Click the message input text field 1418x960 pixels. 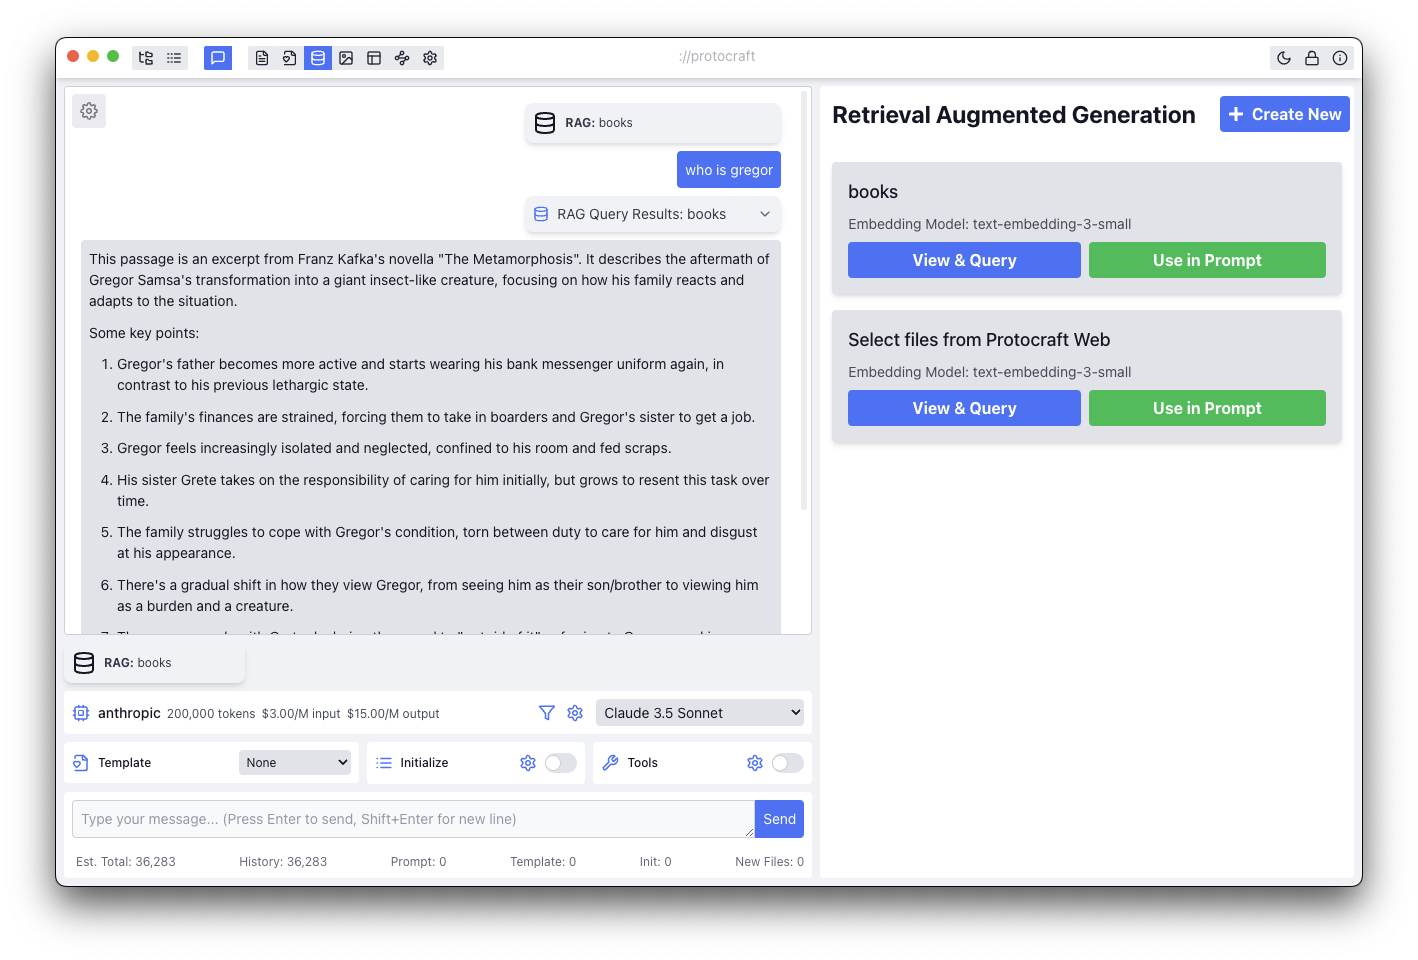pyautogui.click(x=413, y=819)
